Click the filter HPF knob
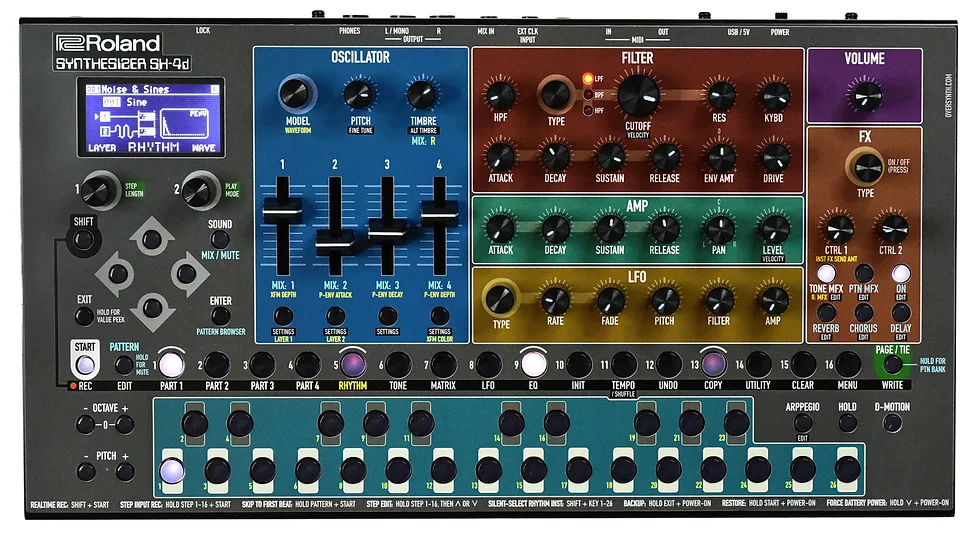The image size is (980, 535). (501, 95)
